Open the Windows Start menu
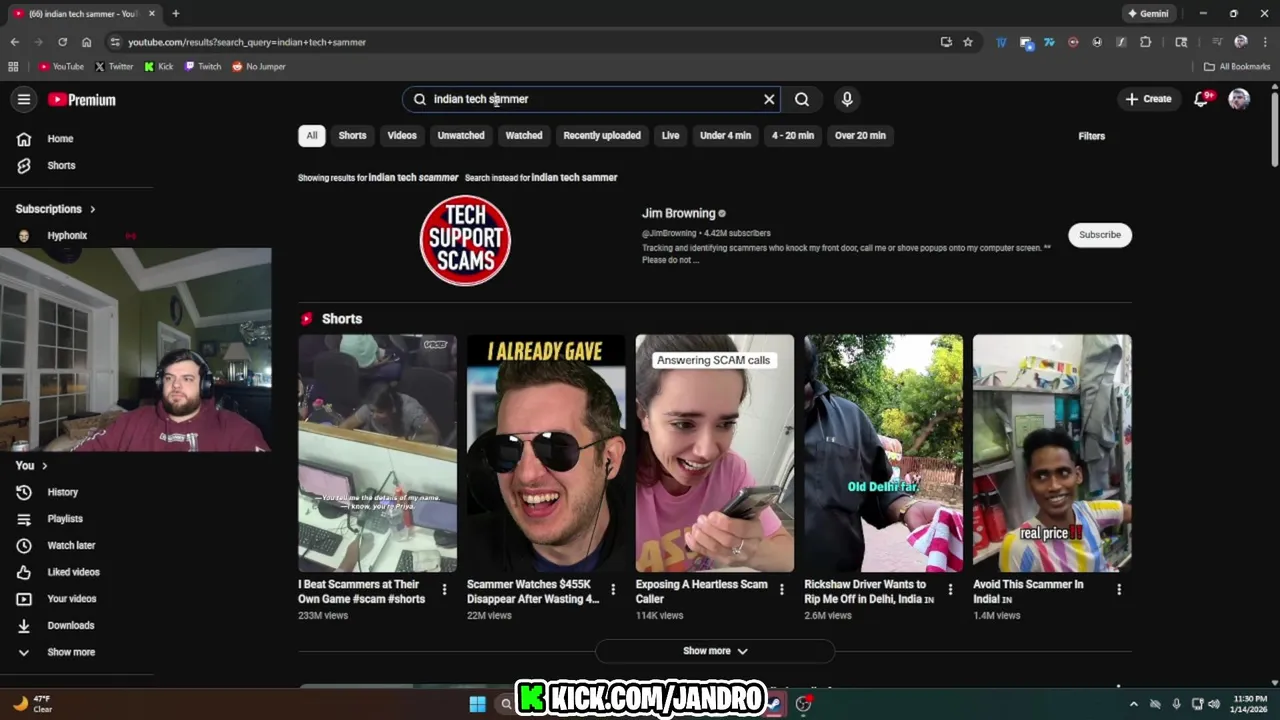 [478, 704]
